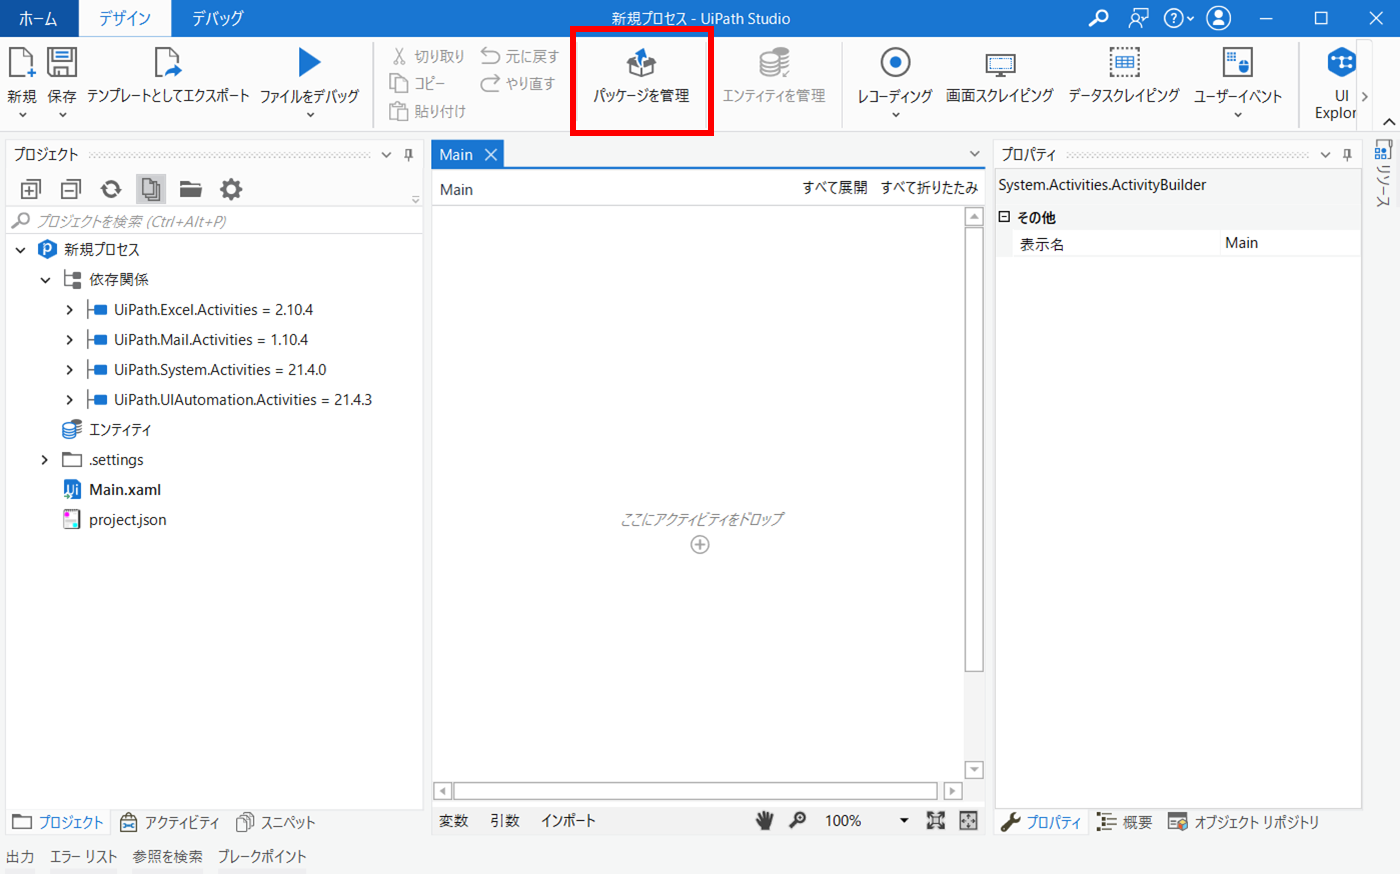Image resolution: width=1400 pixels, height=874 pixels.
Task: Expand UiPath.Mail.Activities dependency
Action: [x=69, y=340]
